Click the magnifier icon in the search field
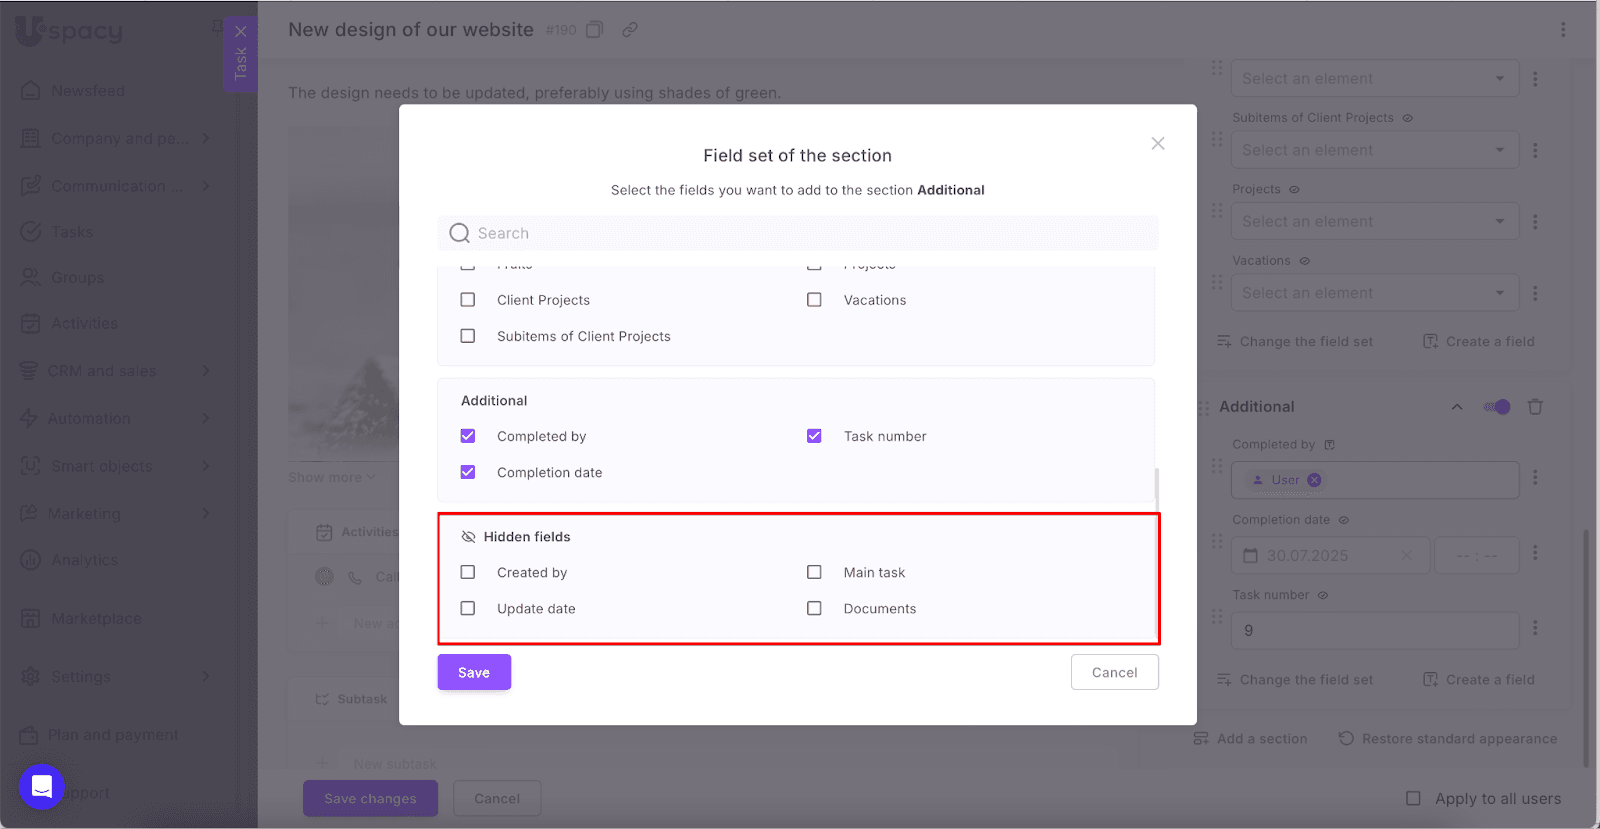Screen dimensions: 1600x829 [459, 233]
